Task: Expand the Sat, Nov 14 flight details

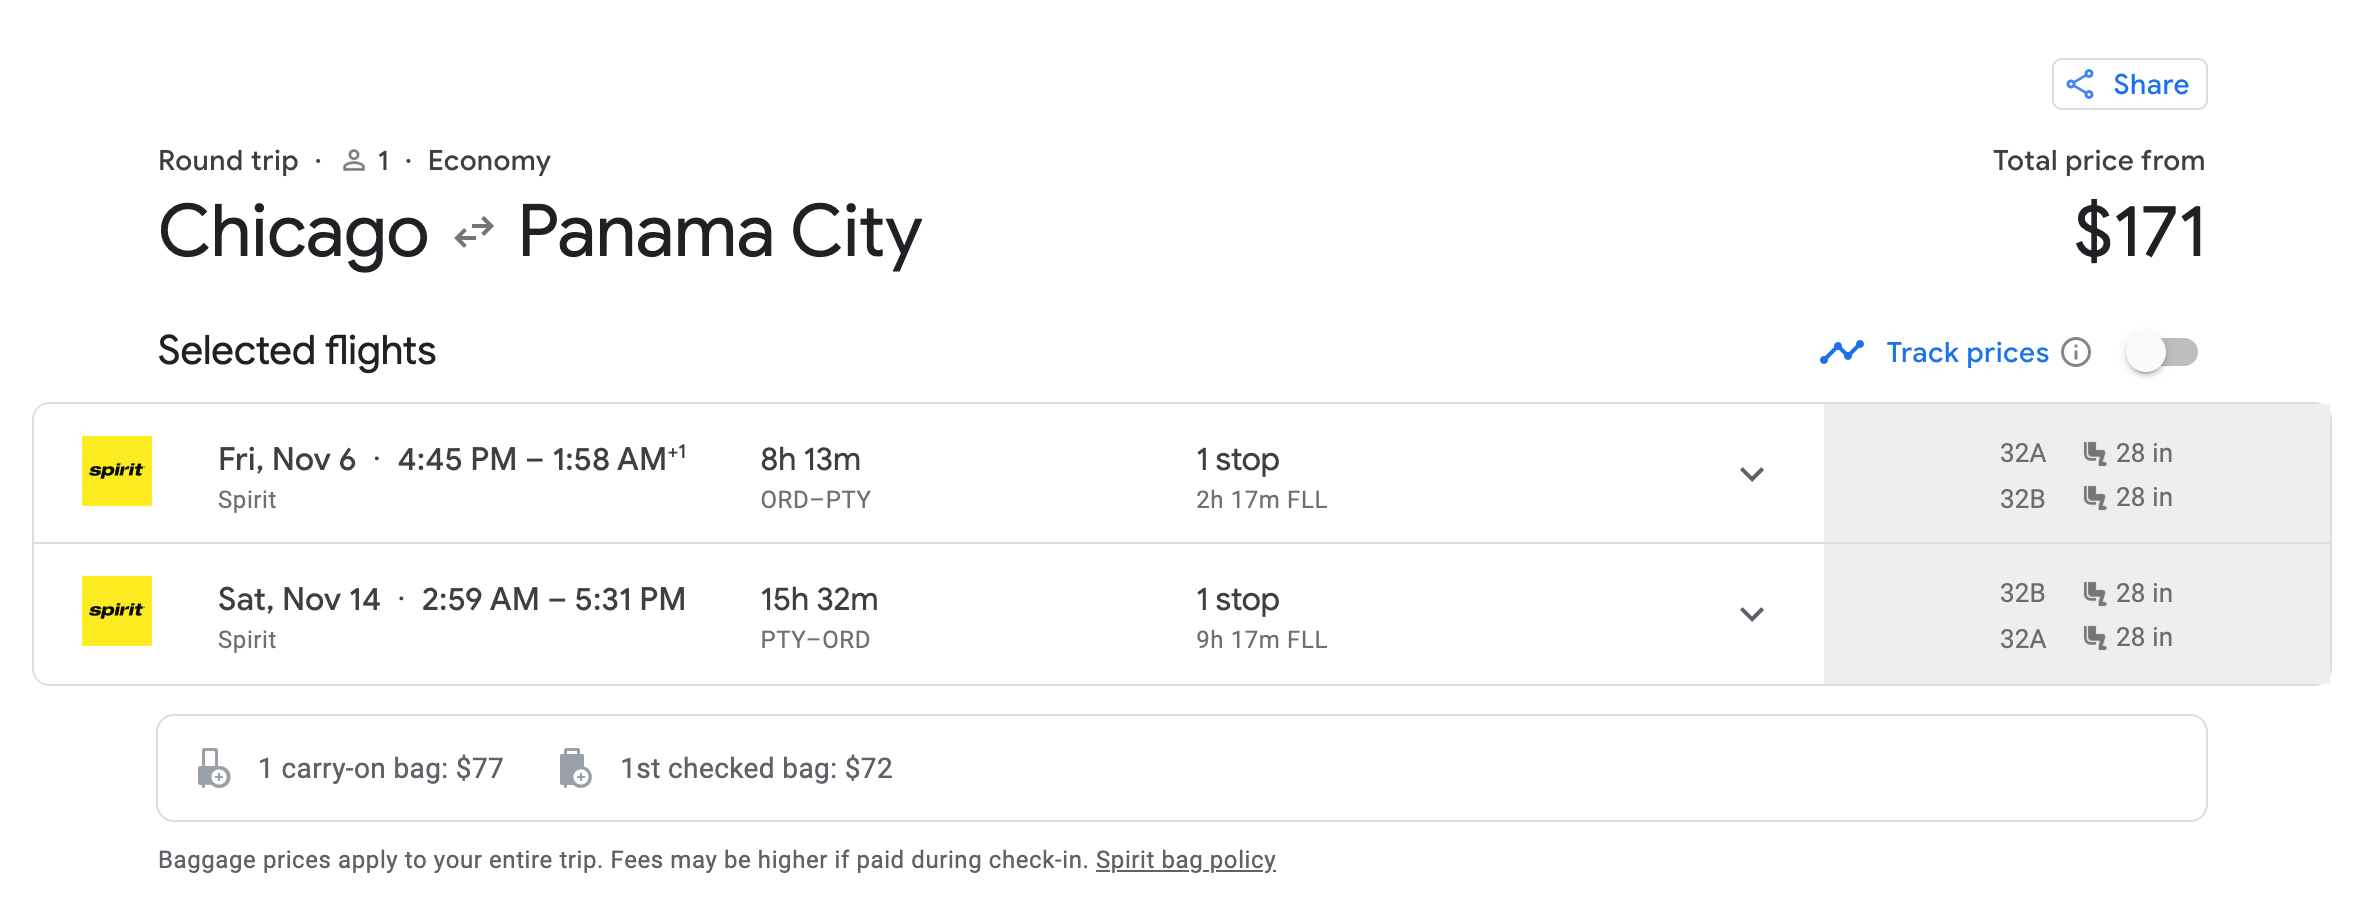Action: [1751, 614]
